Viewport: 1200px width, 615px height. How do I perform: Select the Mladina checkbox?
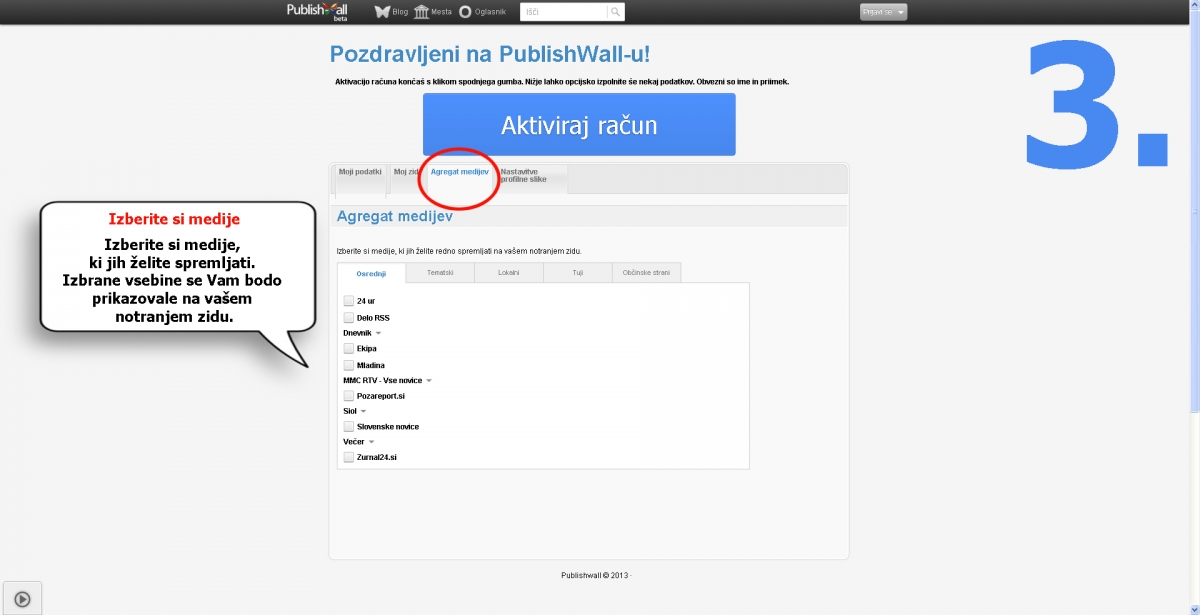(349, 365)
